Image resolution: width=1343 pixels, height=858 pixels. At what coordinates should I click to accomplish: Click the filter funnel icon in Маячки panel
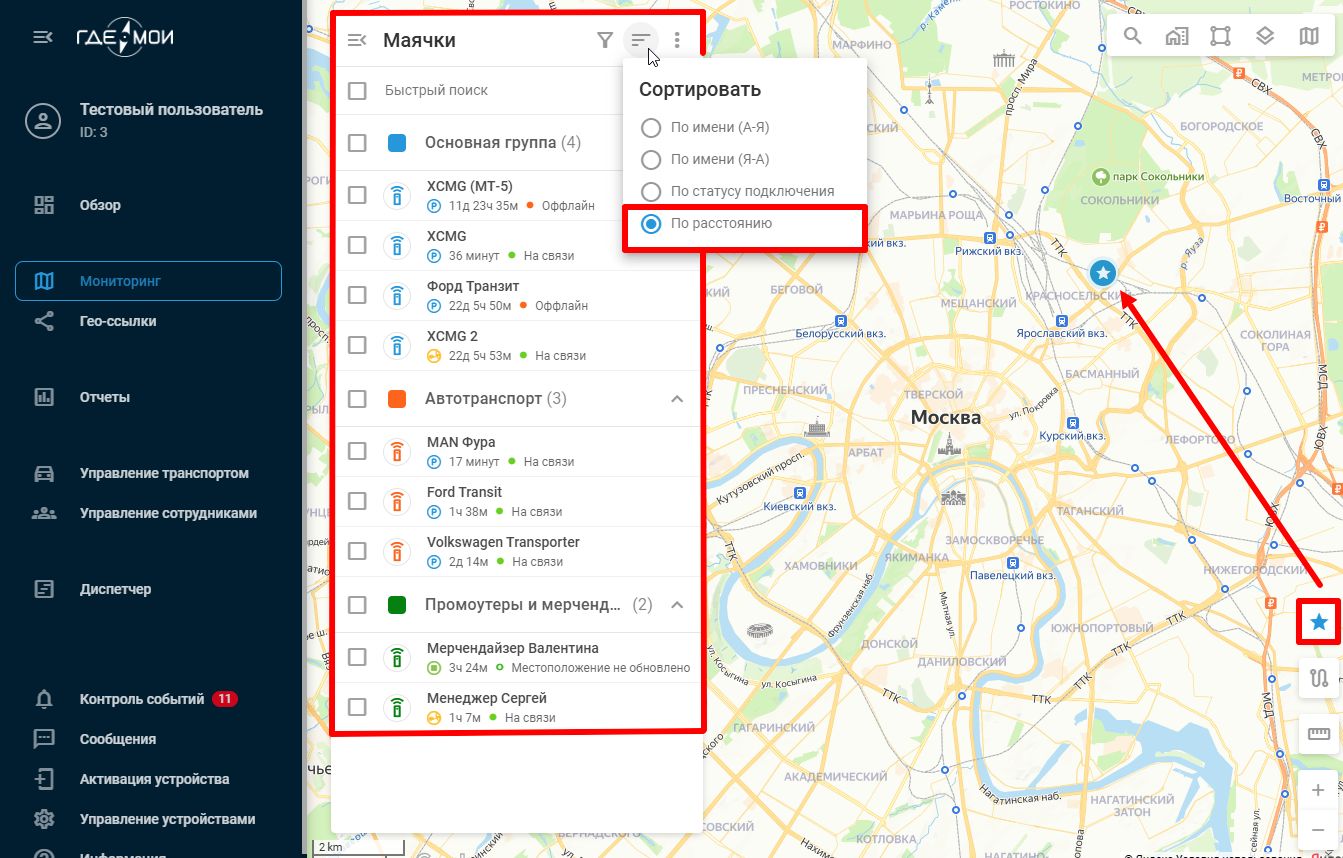tap(604, 40)
